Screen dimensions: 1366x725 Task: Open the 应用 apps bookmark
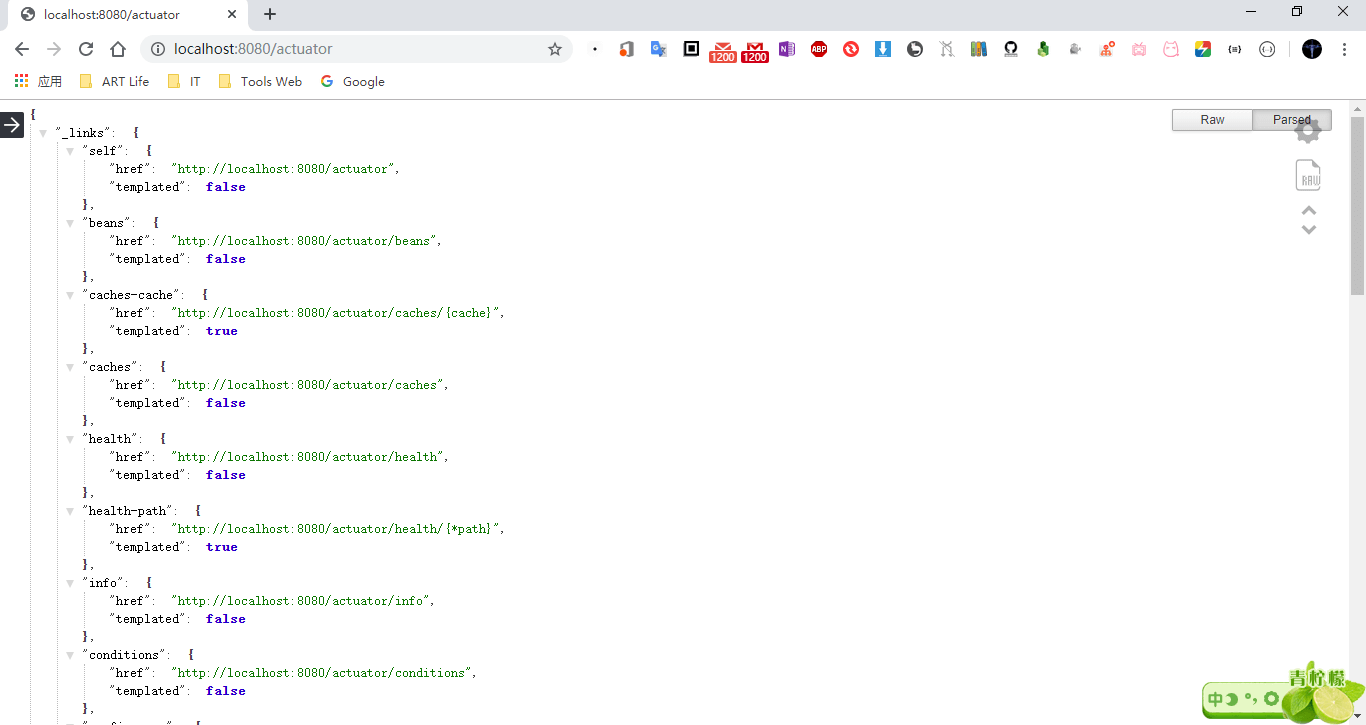pyautogui.click(x=38, y=82)
